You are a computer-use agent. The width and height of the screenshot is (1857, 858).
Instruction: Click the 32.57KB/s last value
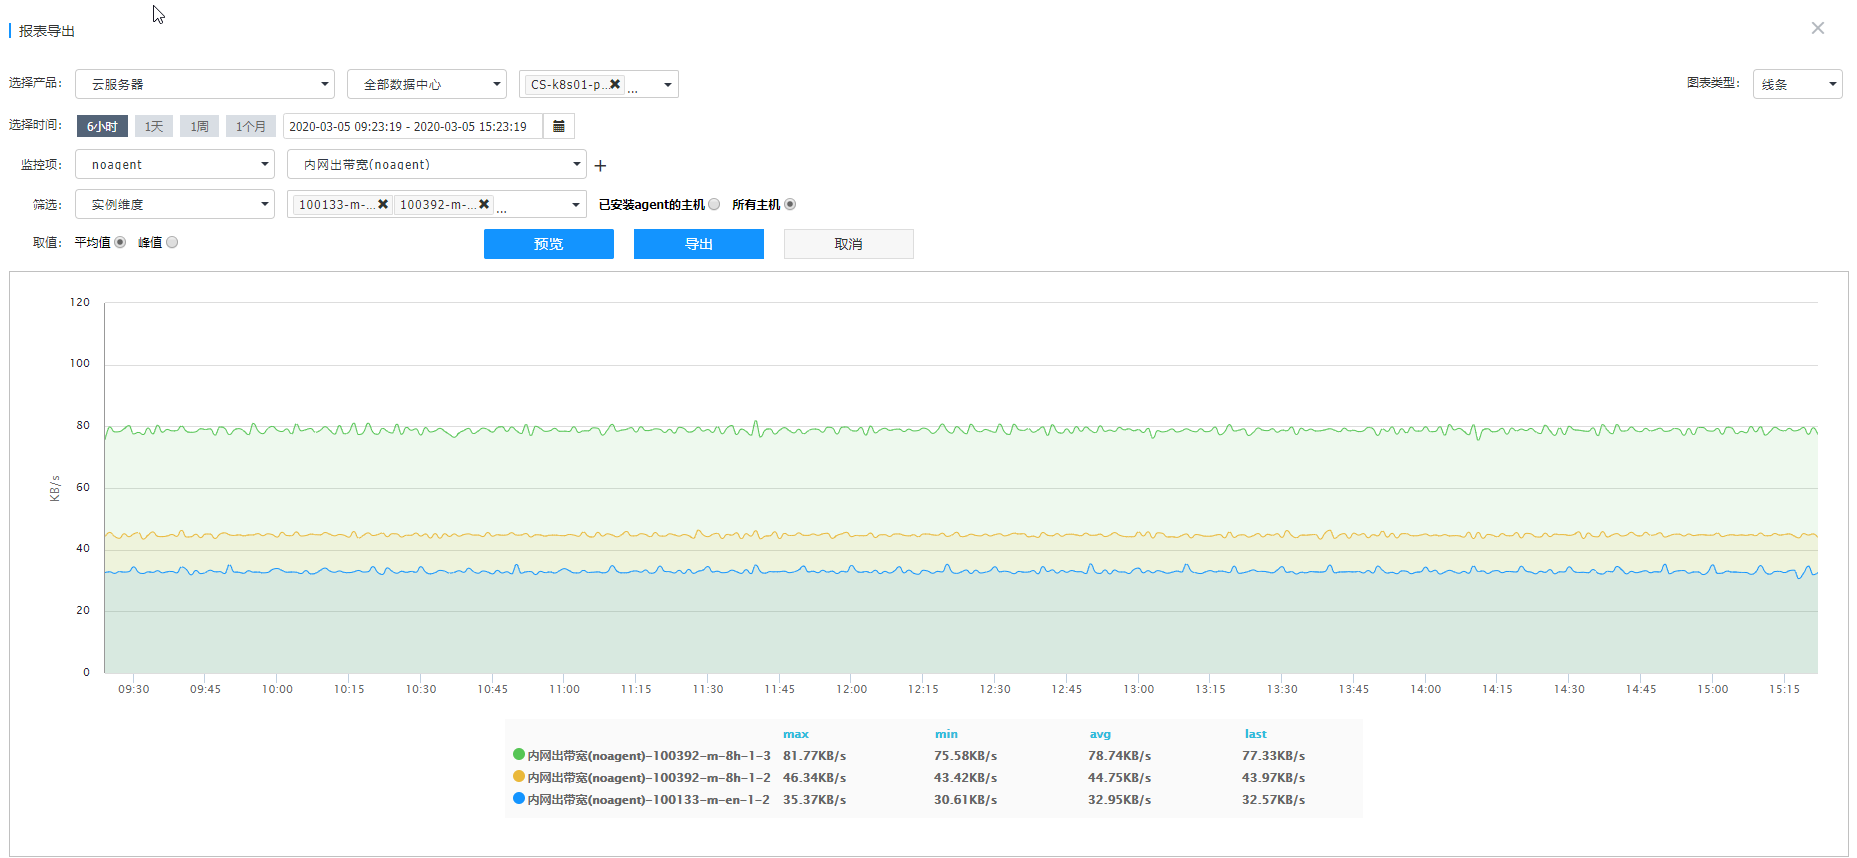(x=1273, y=799)
